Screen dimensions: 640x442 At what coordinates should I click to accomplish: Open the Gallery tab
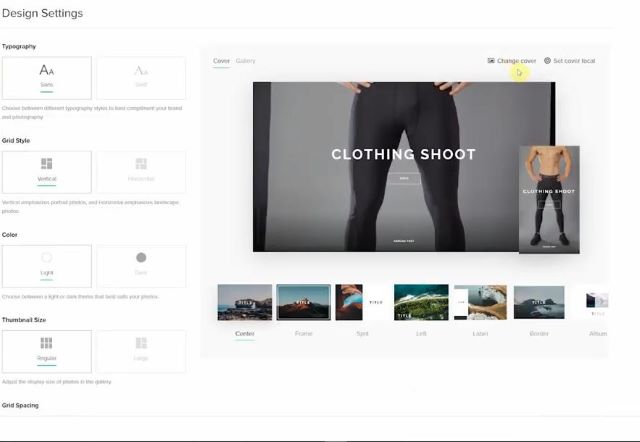pos(246,61)
